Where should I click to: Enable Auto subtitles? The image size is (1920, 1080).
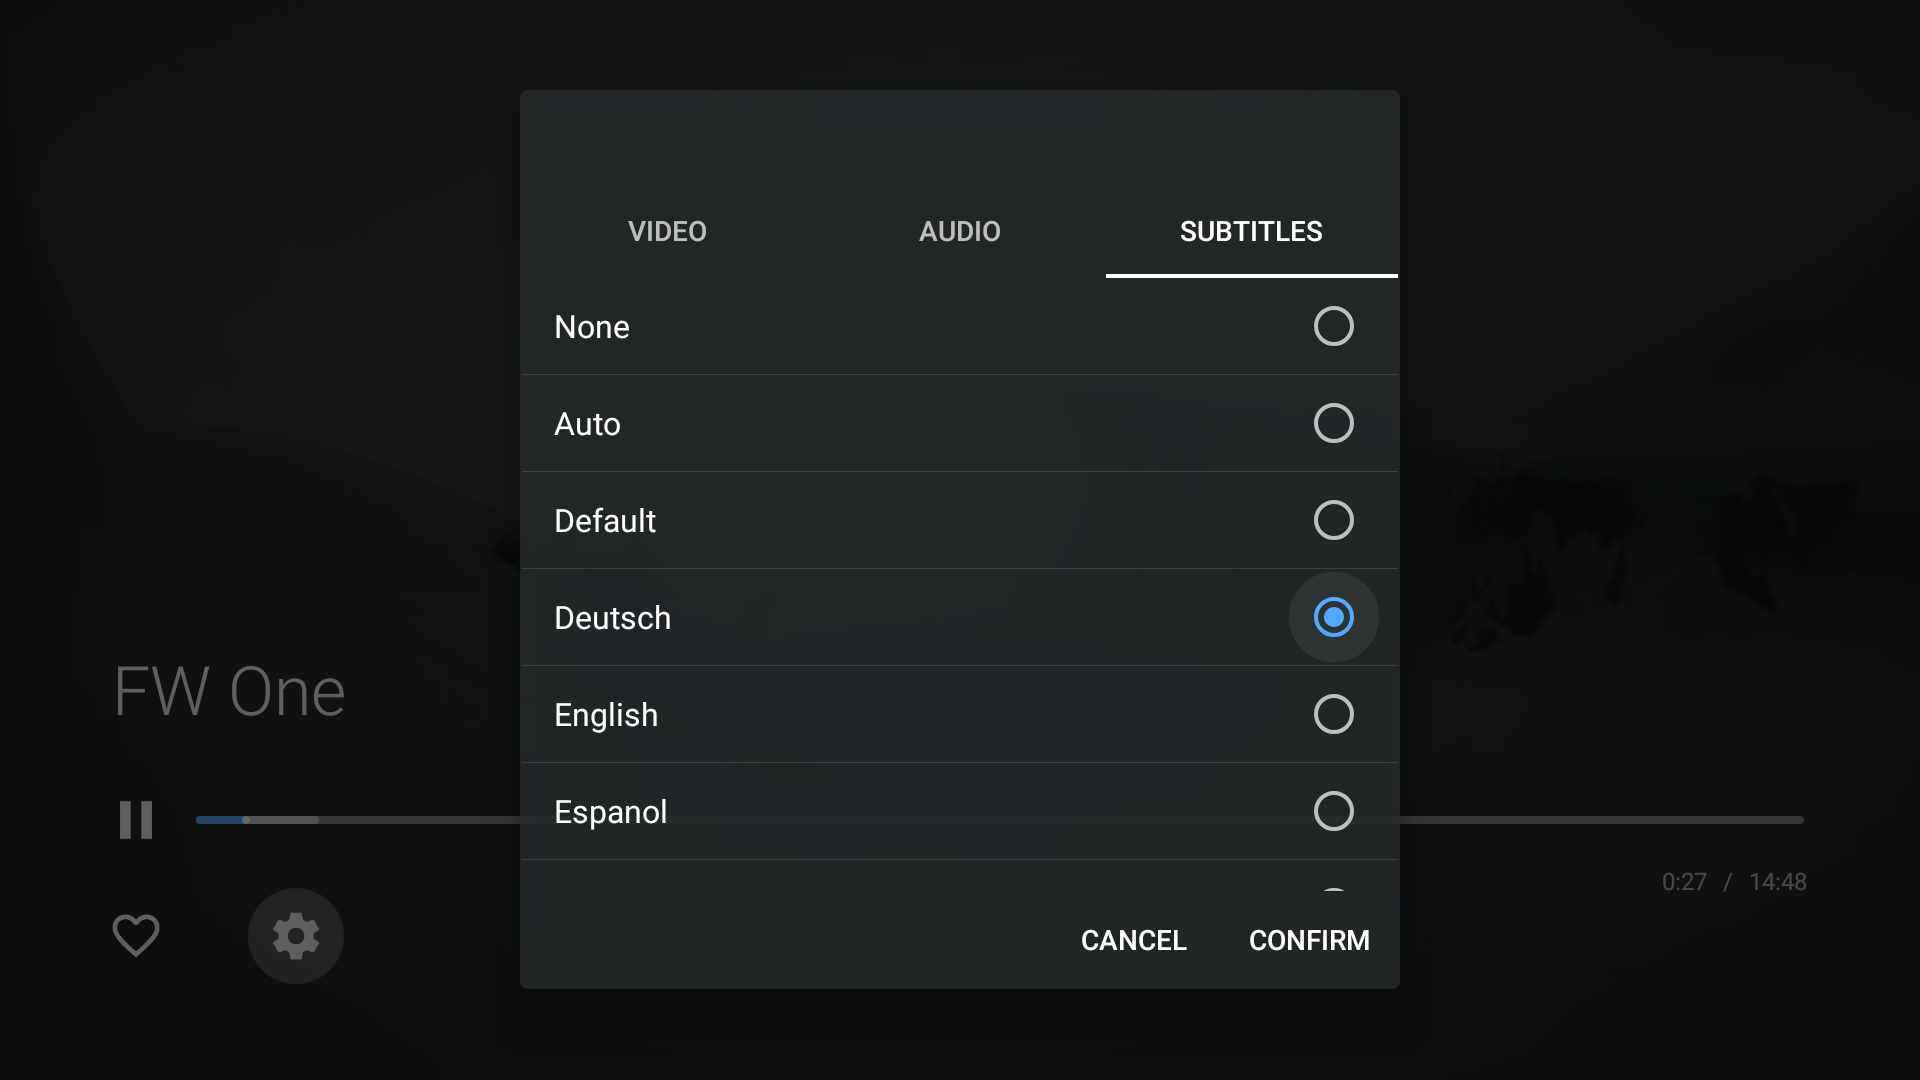pyautogui.click(x=1333, y=423)
